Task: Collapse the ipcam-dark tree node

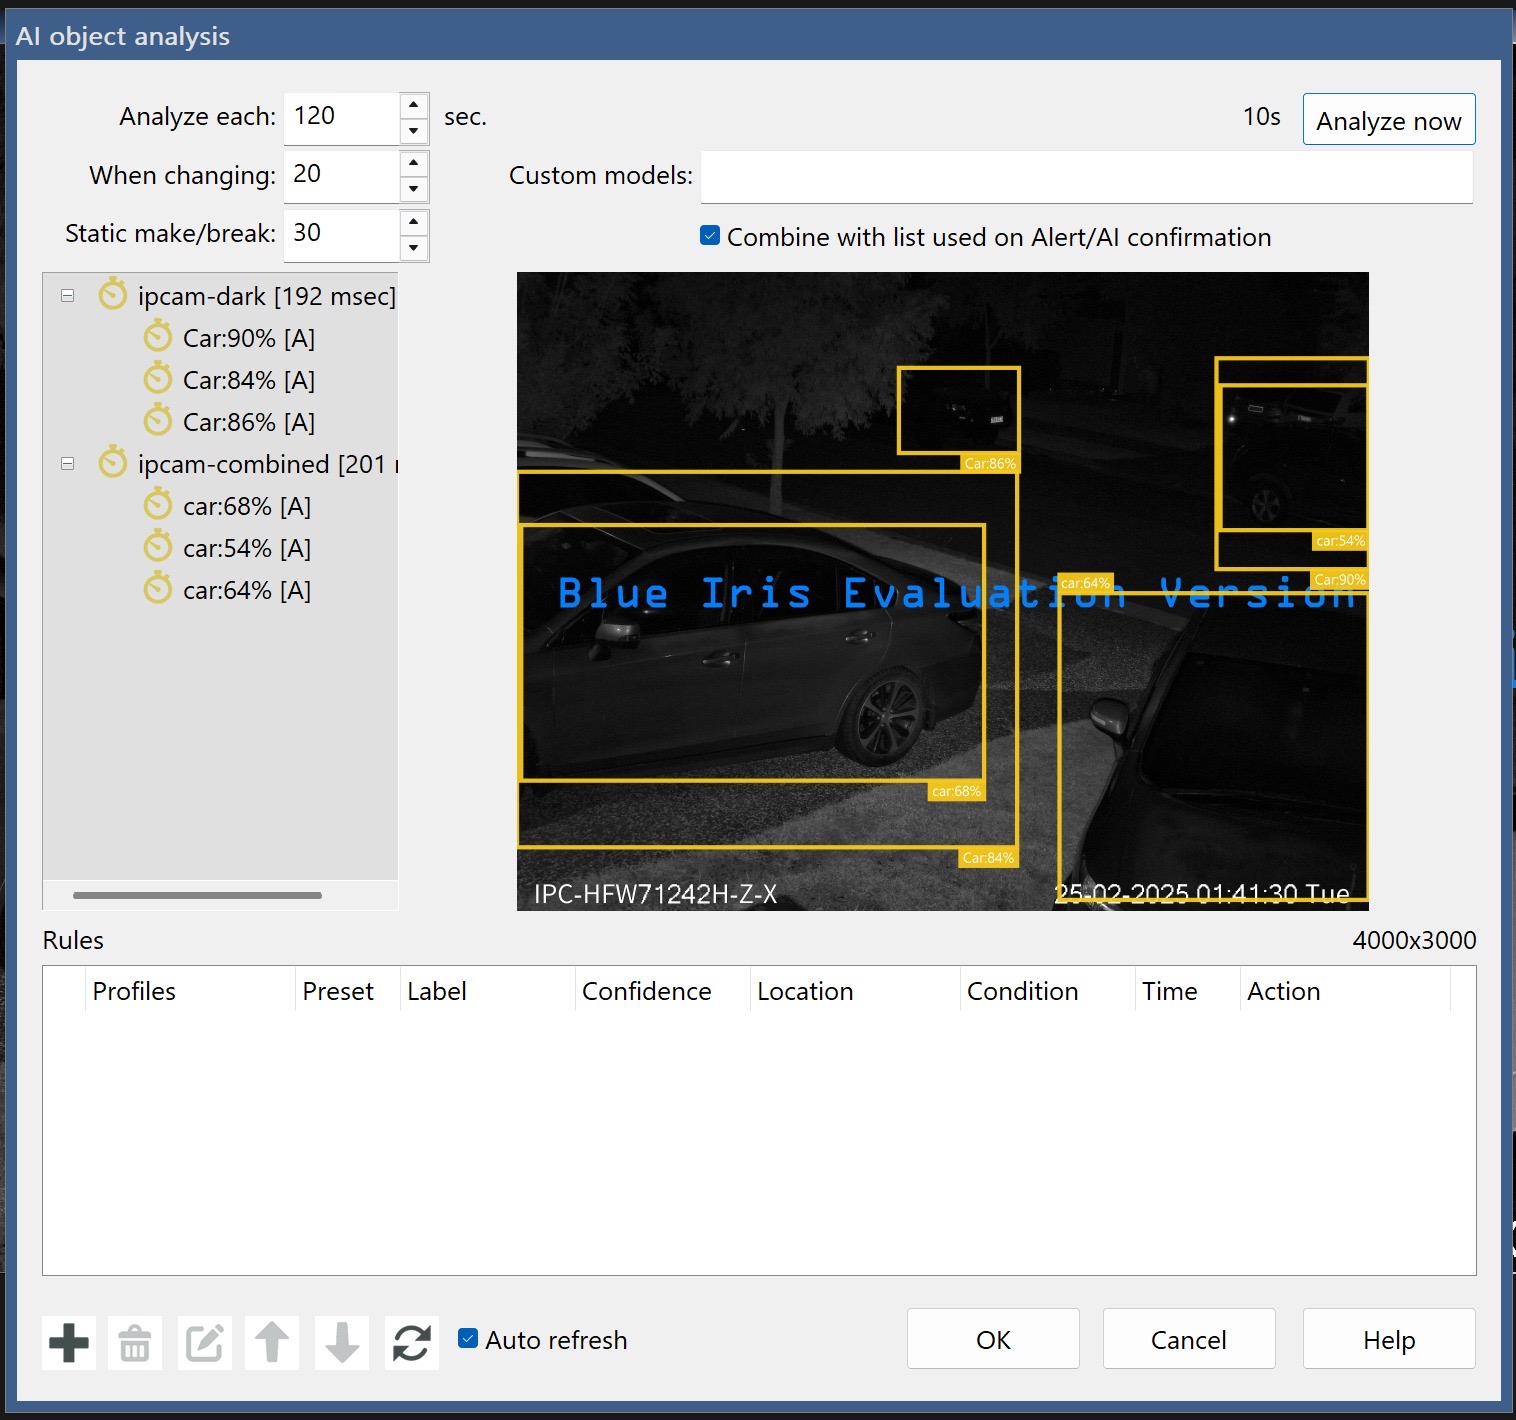Action: tap(68, 296)
